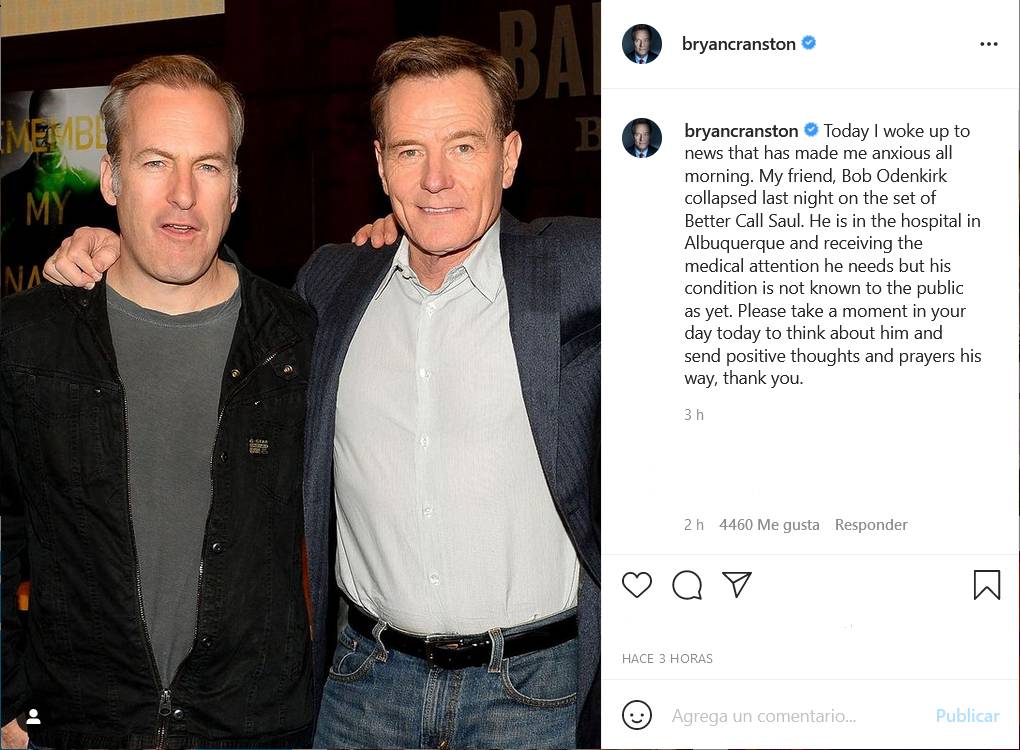Share post with the paper plane icon
The width and height of the screenshot is (1020, 750).
click(x=737, y=585)
